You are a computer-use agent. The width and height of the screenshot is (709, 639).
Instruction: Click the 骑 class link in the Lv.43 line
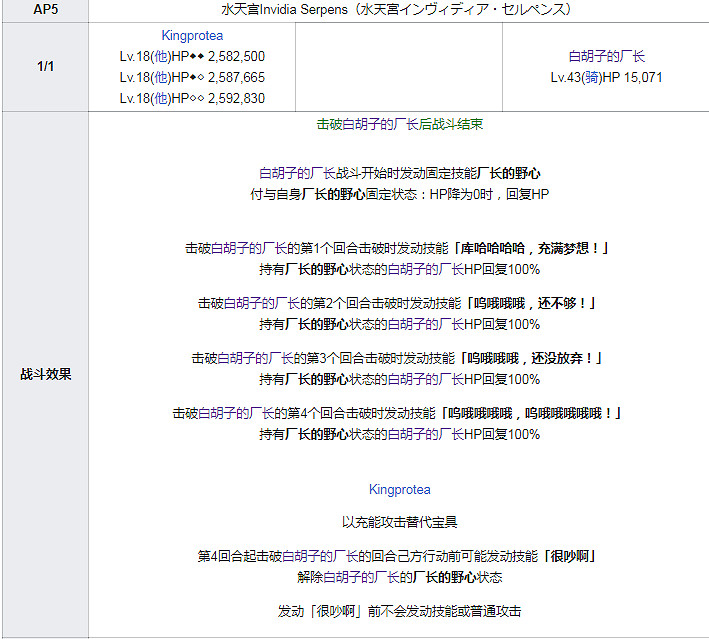click(592, 77)
